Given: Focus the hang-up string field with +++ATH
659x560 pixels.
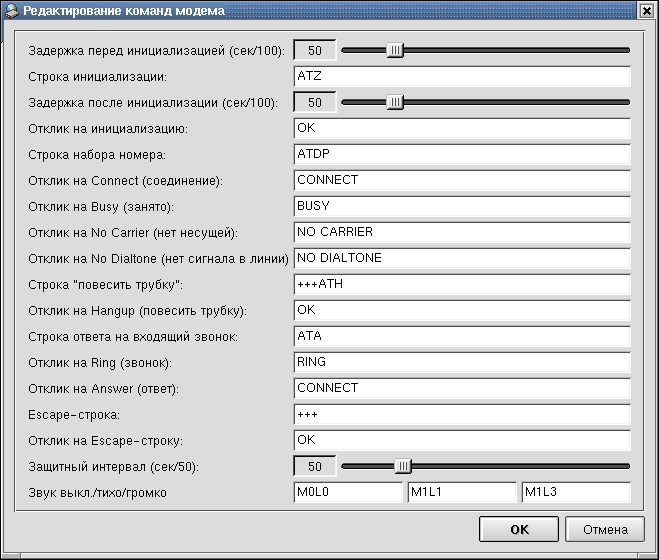Looking at the screenshot, I should coord(461,284).
